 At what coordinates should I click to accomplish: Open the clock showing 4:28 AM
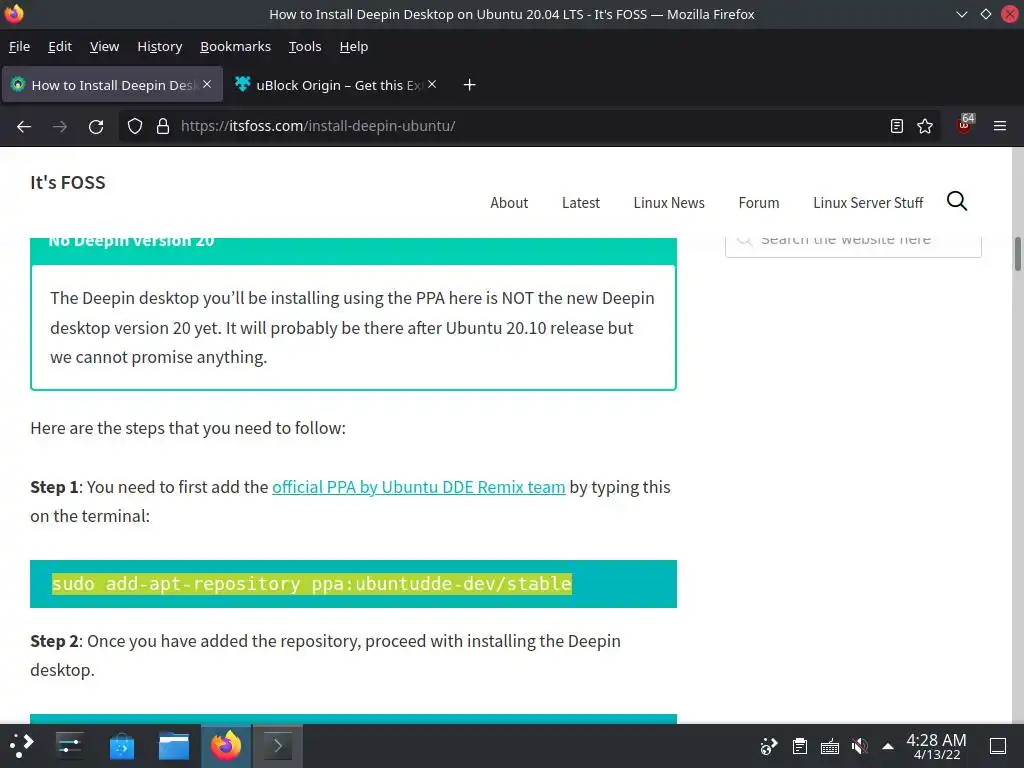point(936,746)
